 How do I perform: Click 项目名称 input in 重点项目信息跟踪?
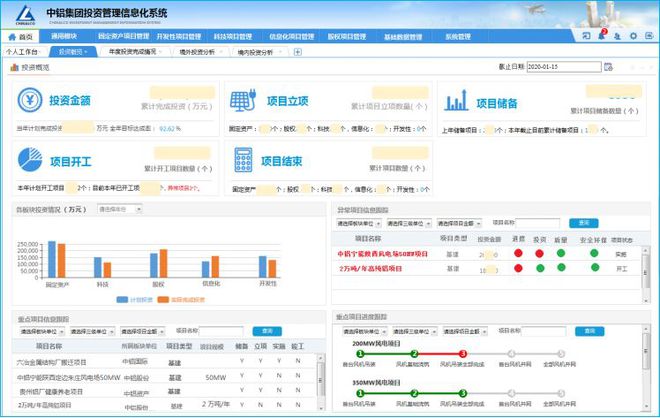pos(221,331)
